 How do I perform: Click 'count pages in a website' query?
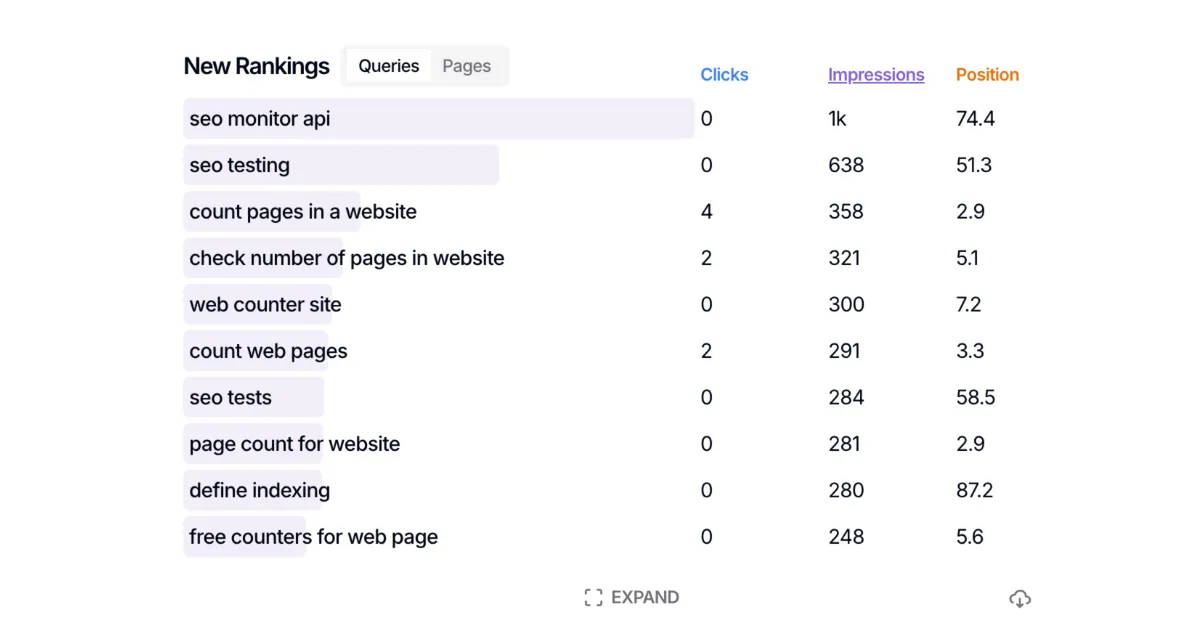303,212
